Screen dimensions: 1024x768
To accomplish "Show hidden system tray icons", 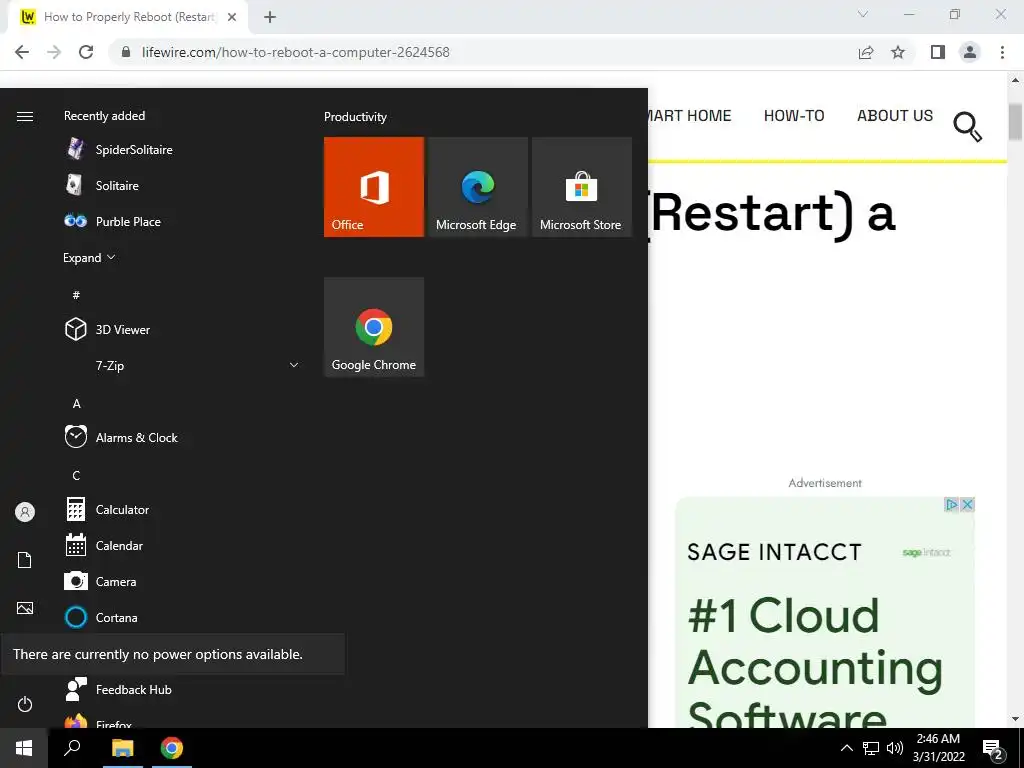I will click(846, 748).
